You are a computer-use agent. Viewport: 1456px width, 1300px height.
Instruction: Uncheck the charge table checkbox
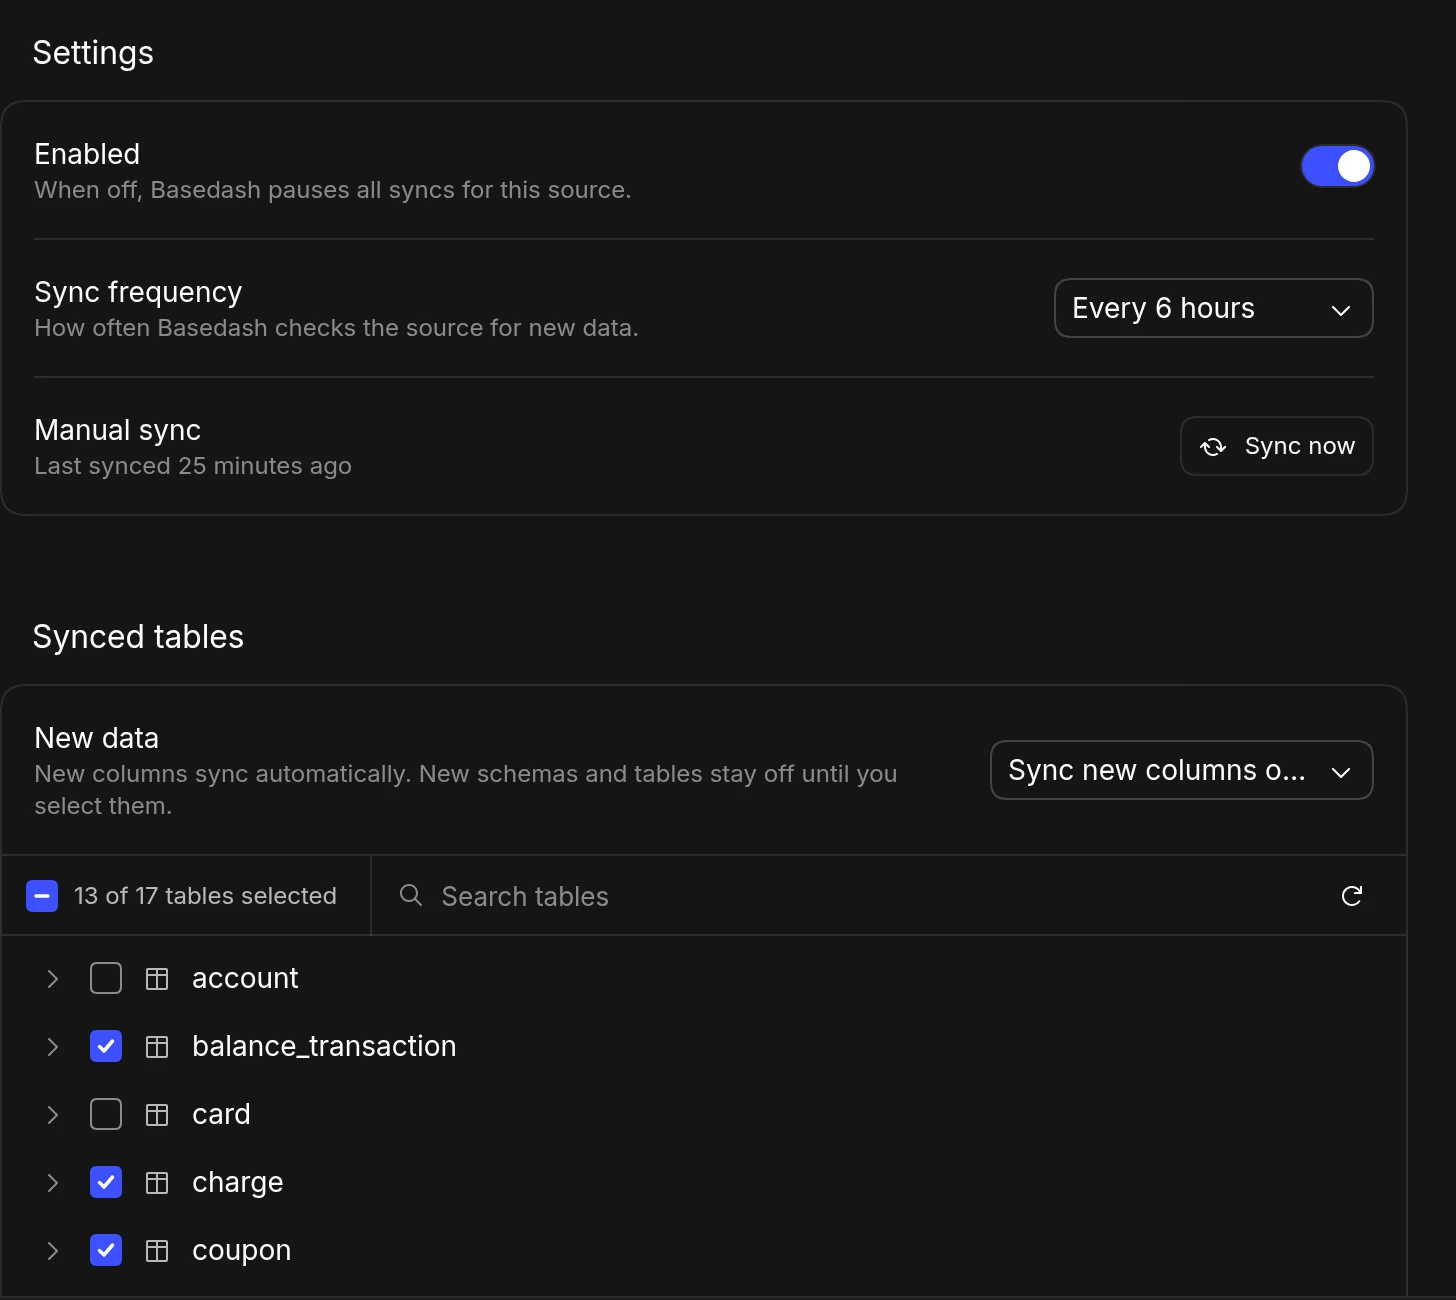click(x=106, y=1182)
